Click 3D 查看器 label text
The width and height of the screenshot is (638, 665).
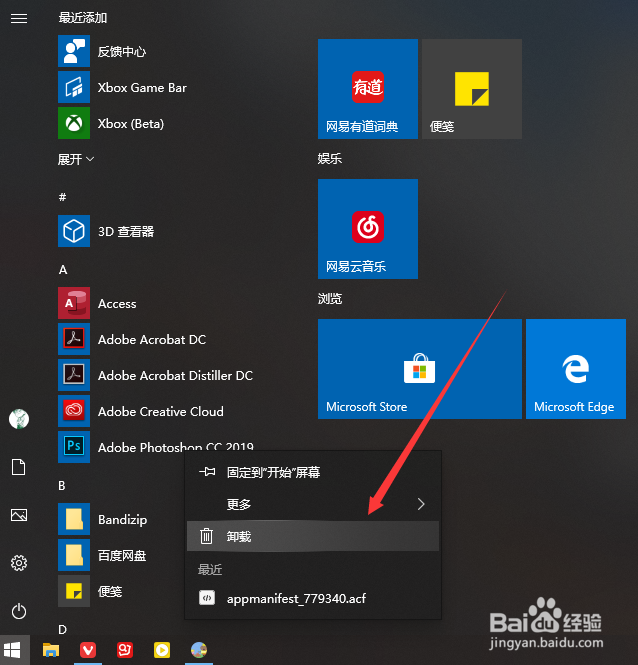126,232
